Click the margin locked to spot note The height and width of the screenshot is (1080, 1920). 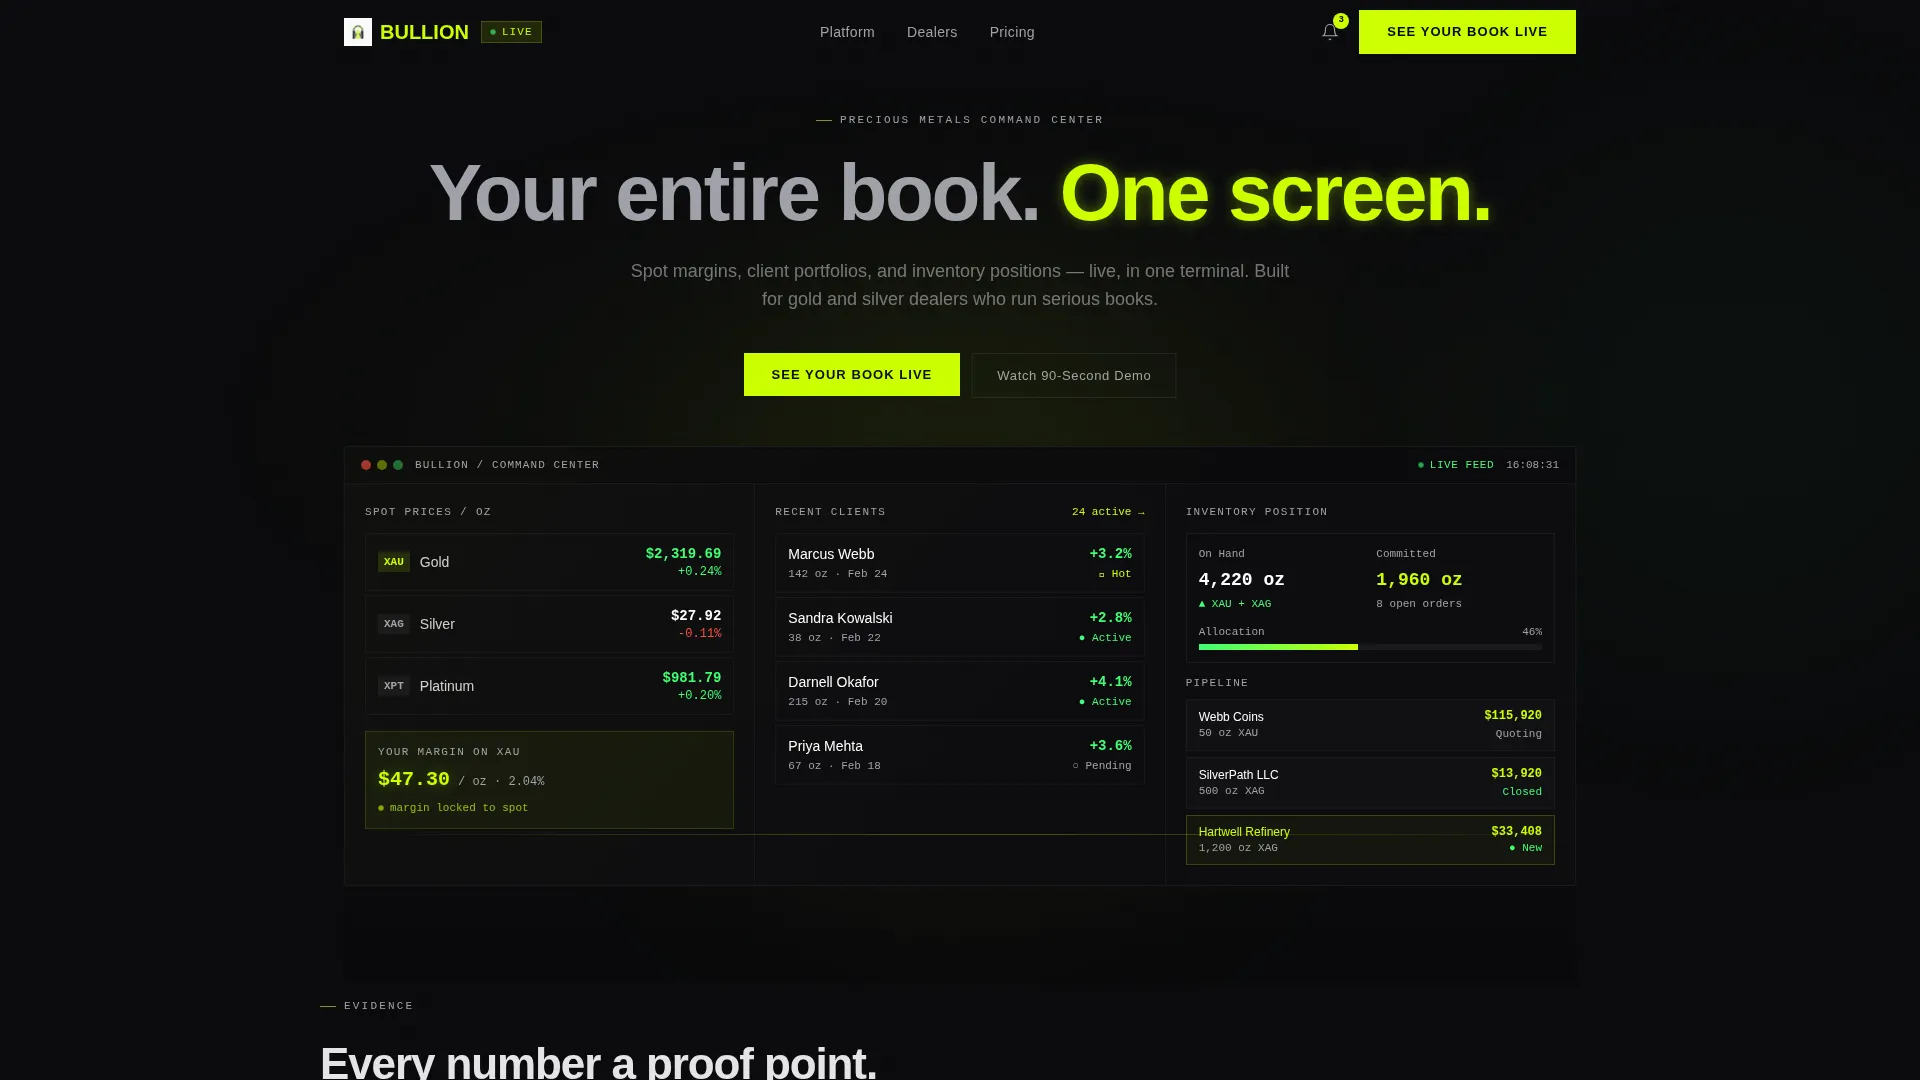click(x=453, y=808)
